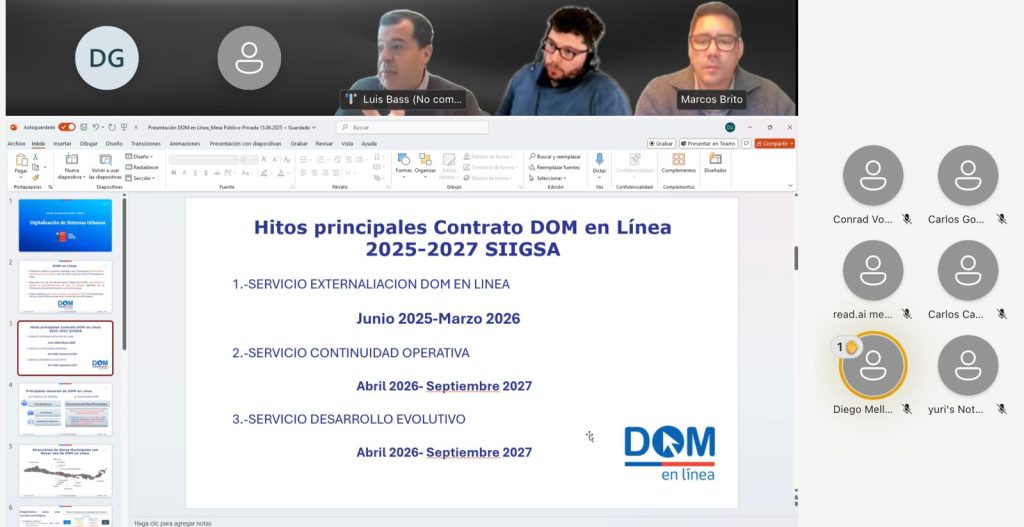
Task: Click the Bold N formatting icon
Action: pyautogui.click(x=174, y=173)
